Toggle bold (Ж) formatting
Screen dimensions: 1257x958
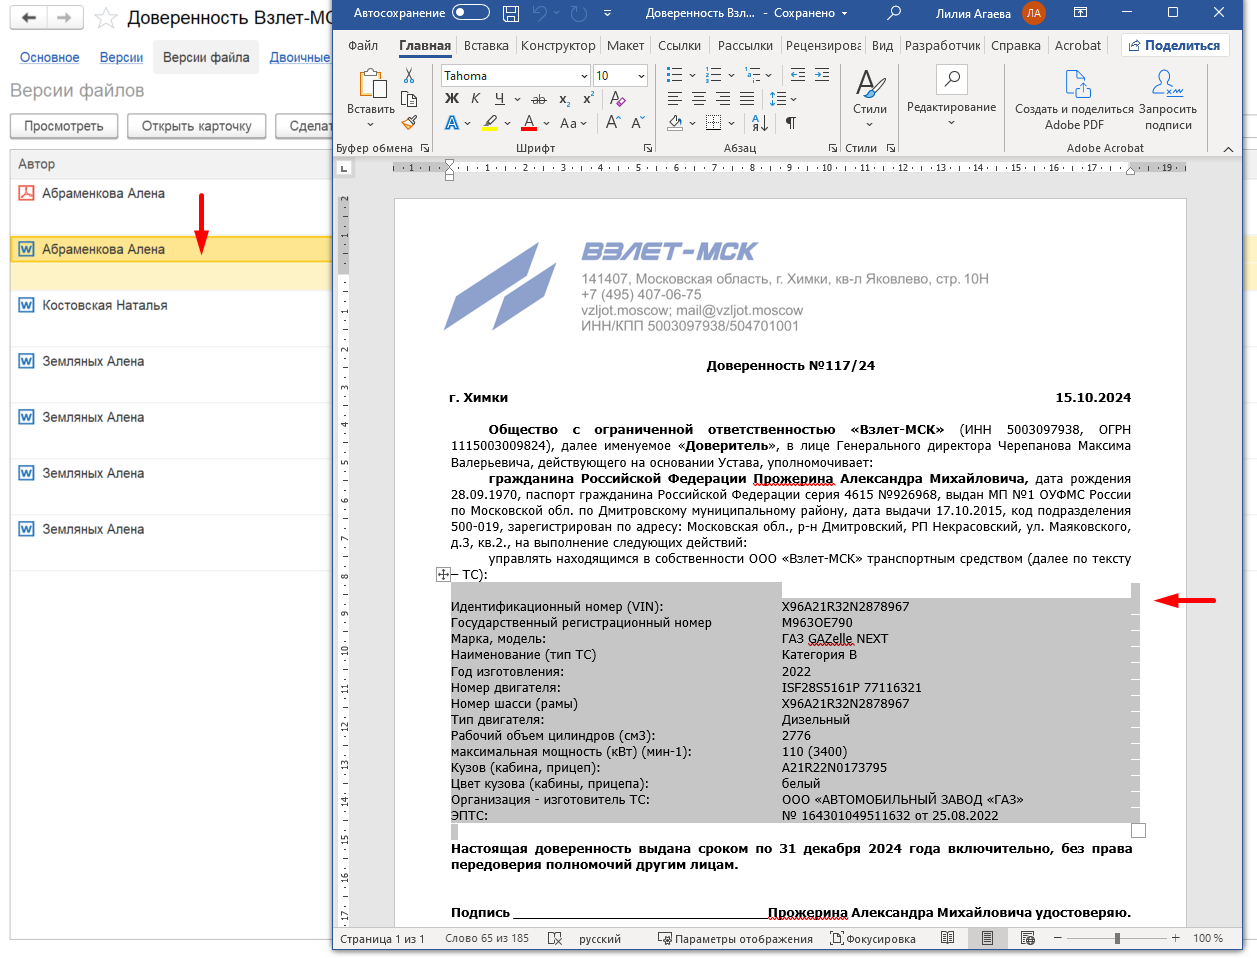pos(452,99)
